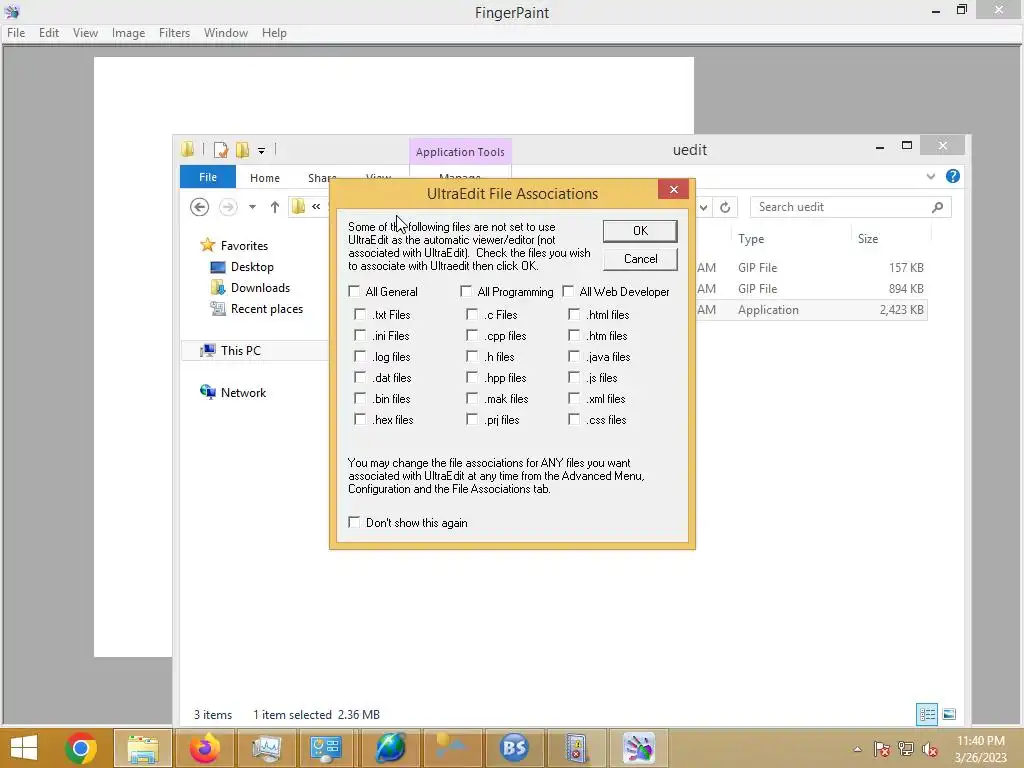The width and height of the screenshot is (1024, 768).
Task: Click the Search uedit field
Action: 850,207
